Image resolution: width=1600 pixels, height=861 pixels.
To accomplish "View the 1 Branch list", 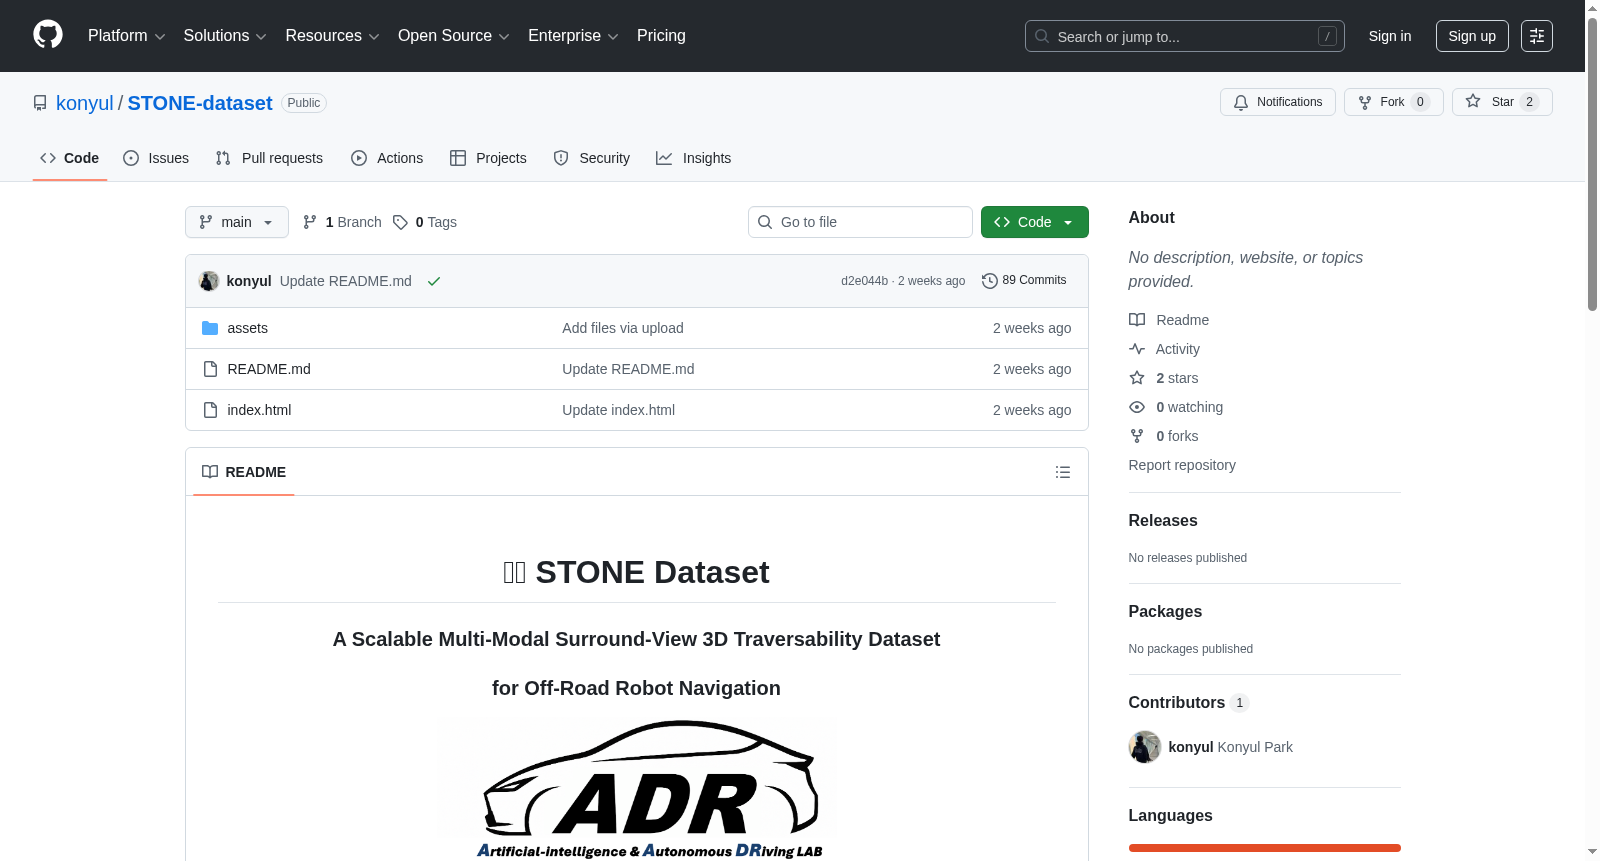I will tap(342, 222).
